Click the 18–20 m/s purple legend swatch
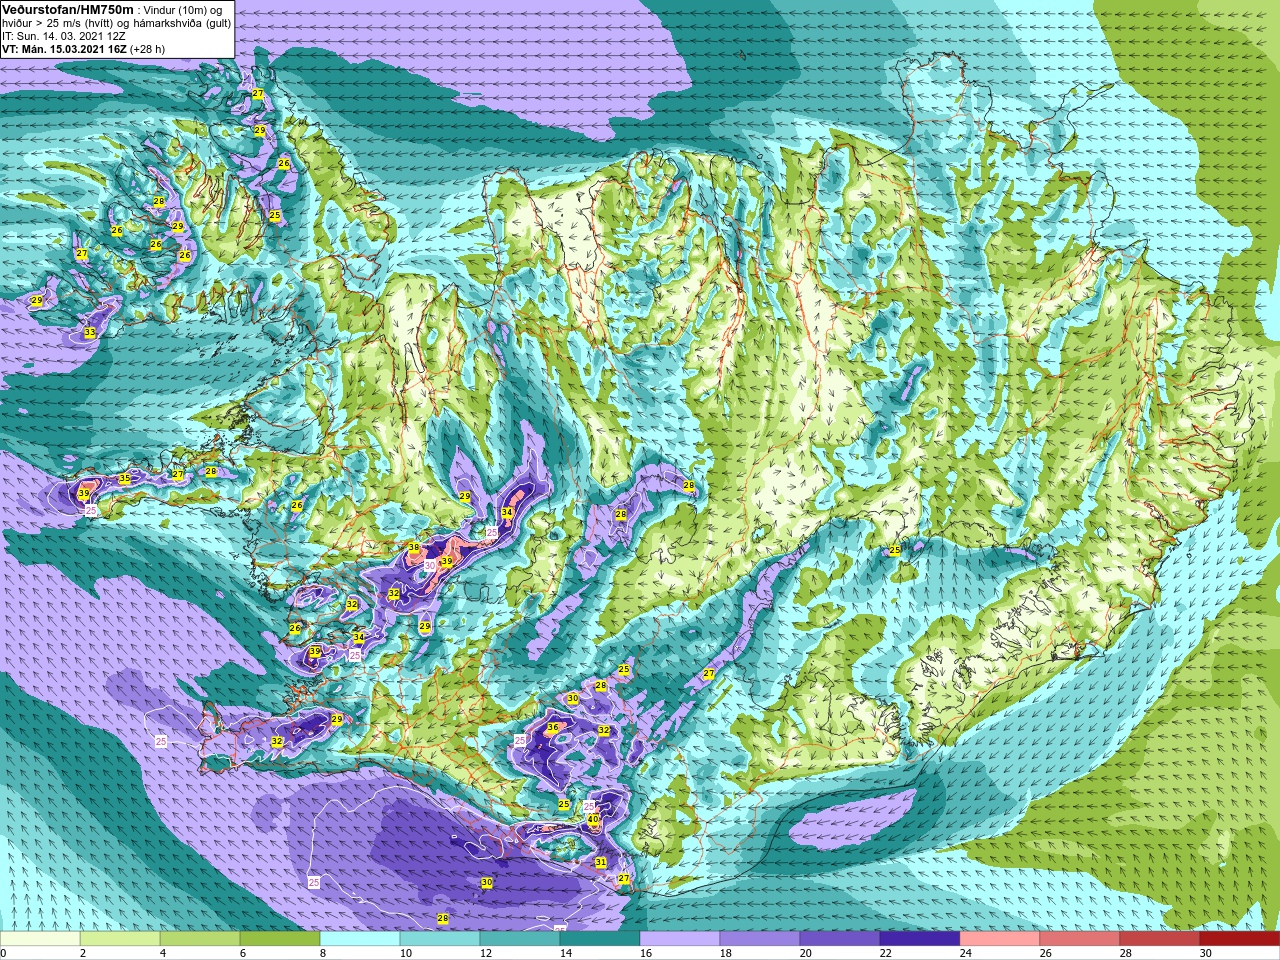Screen dimensions: 1280x960 pyautogui.click(x=760, y=939)
